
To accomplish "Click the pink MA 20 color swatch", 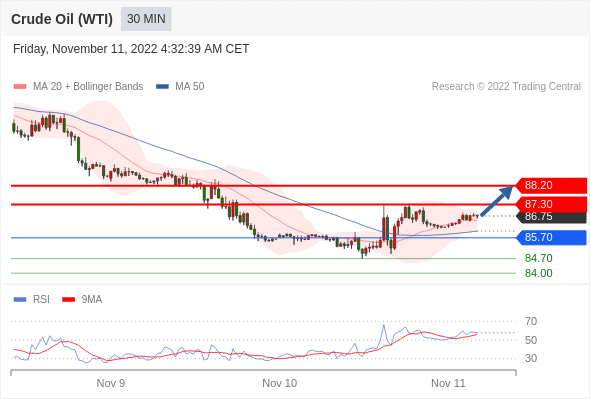I will click(20, 87).
